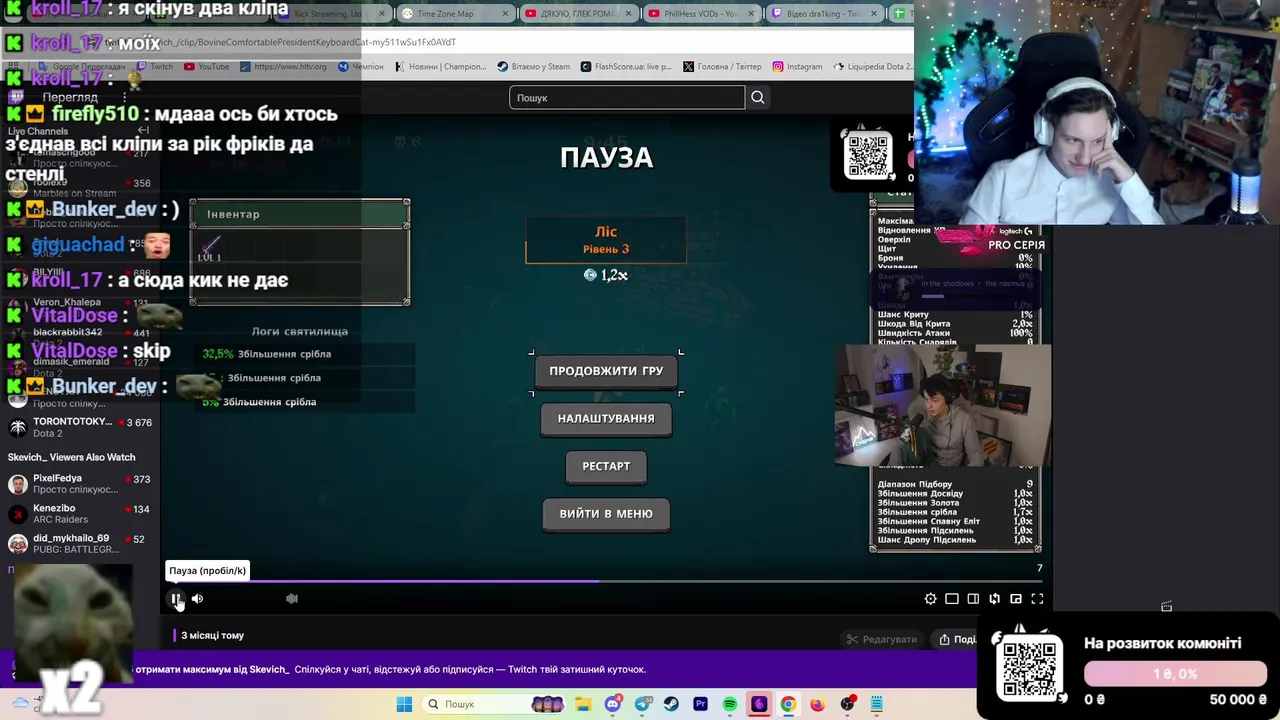
Task: Open the video player settings gear
Action: pyautogui.click(x=931, y=599)
